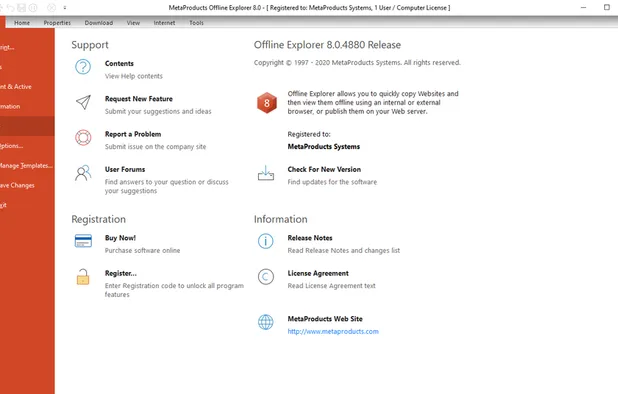Open User Forums via the people icon

(x=83, y=173)
